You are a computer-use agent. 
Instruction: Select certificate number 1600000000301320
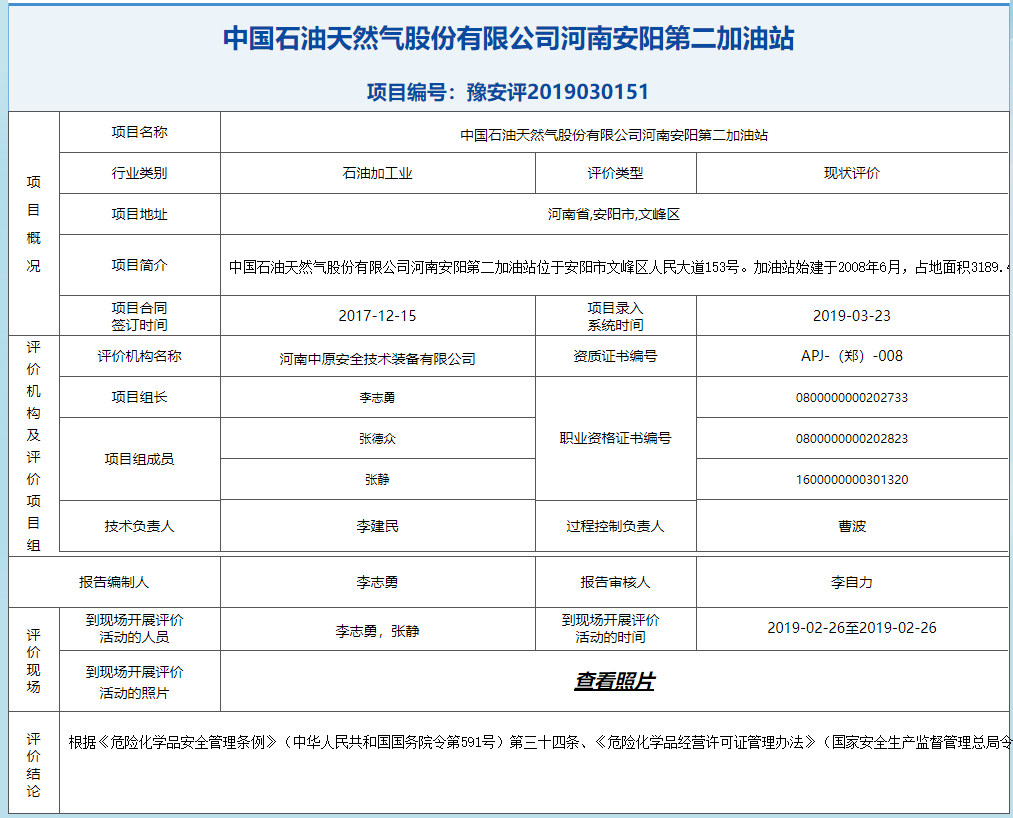[851, 479]
